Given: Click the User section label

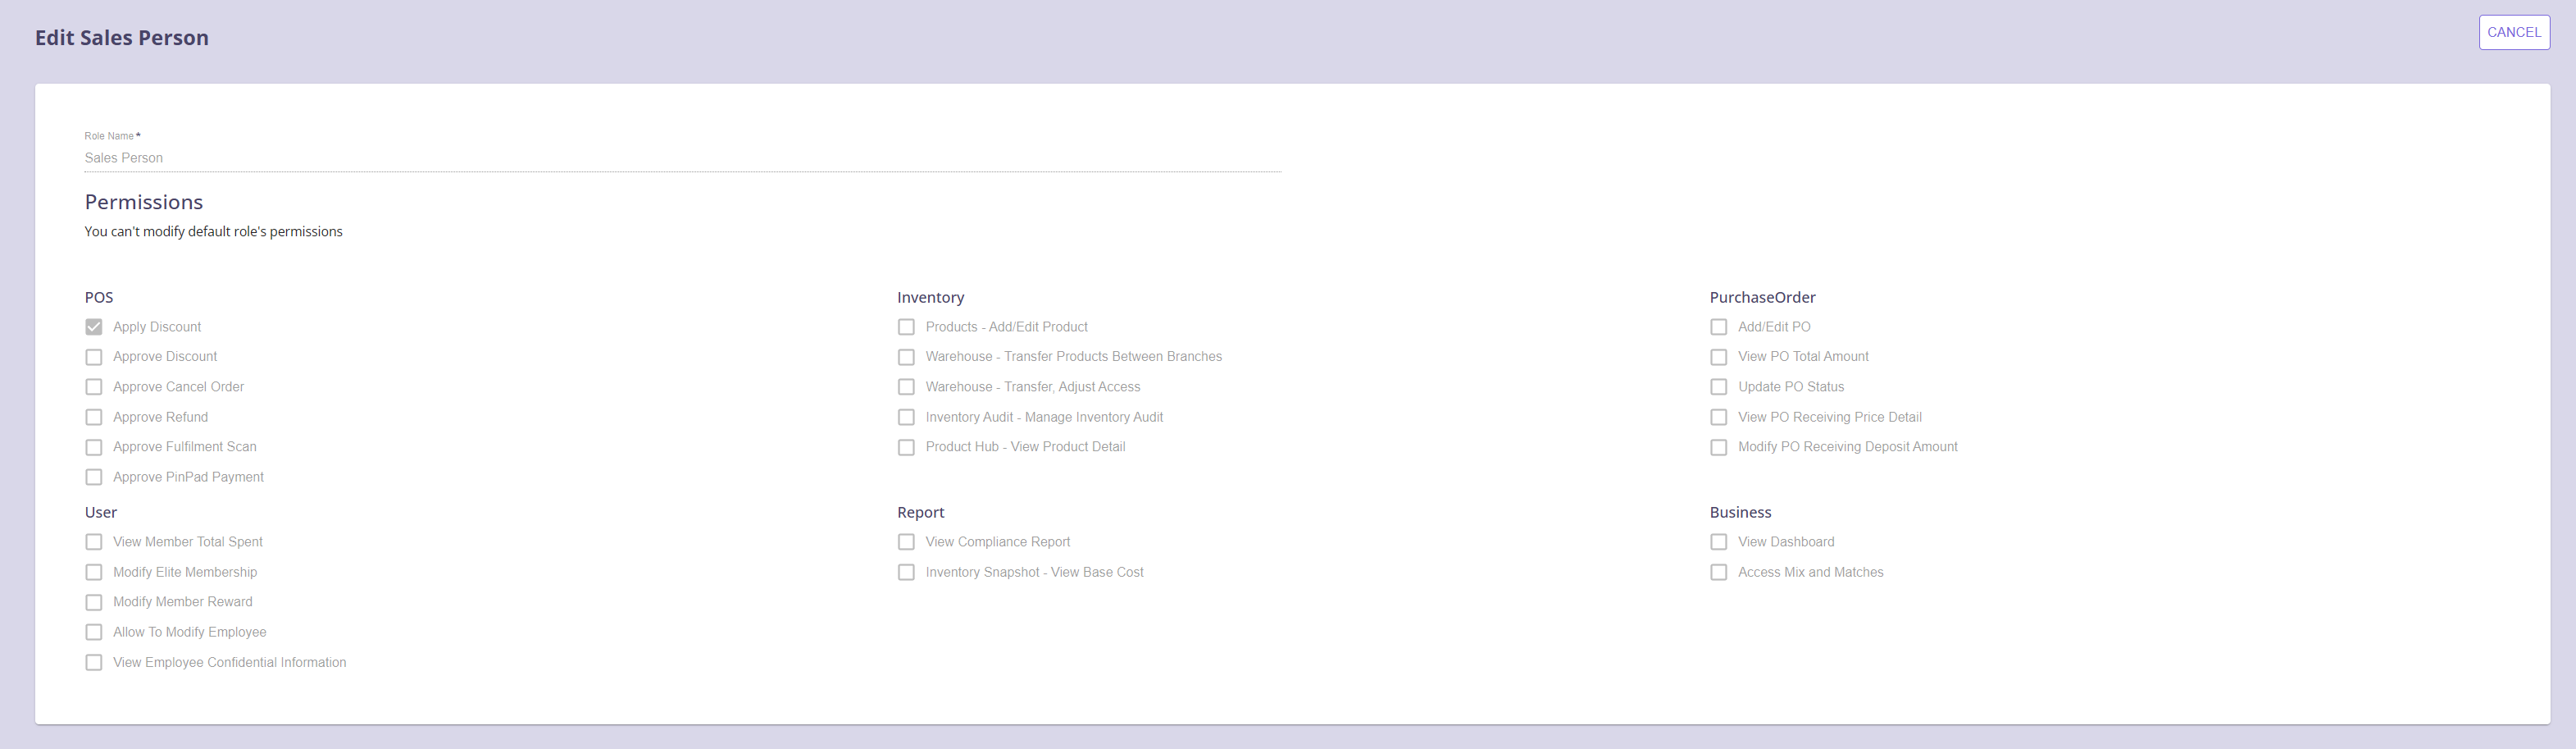Looking at the screenshot, I should (101, 512).
